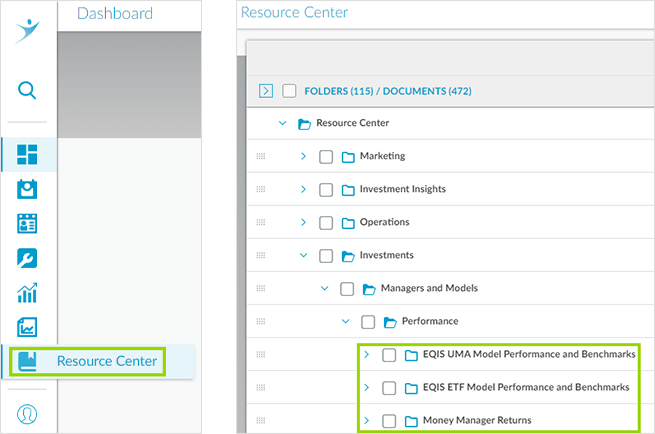Image resolution: width=655 pixels, height=434 pixels.
Task: Click the Marketing folder icon
Action: pos(348,157)
